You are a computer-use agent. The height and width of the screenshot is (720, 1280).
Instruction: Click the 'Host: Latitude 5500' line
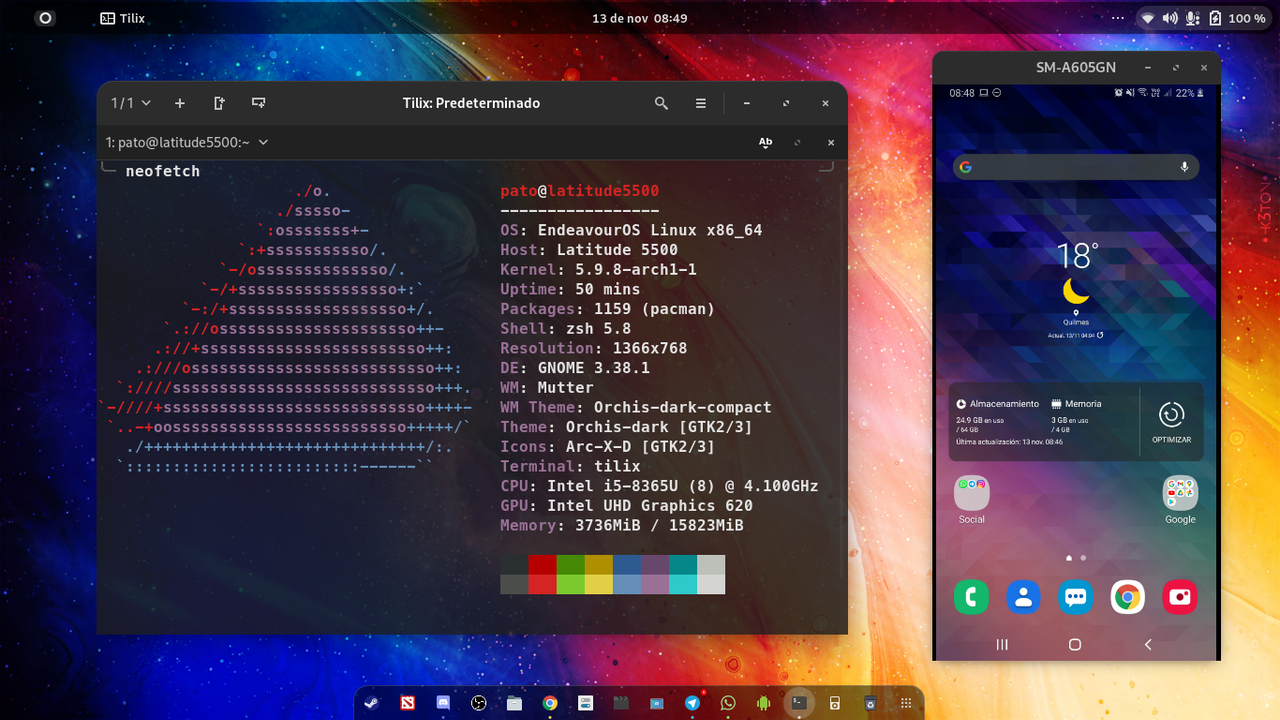click(589, 250)
